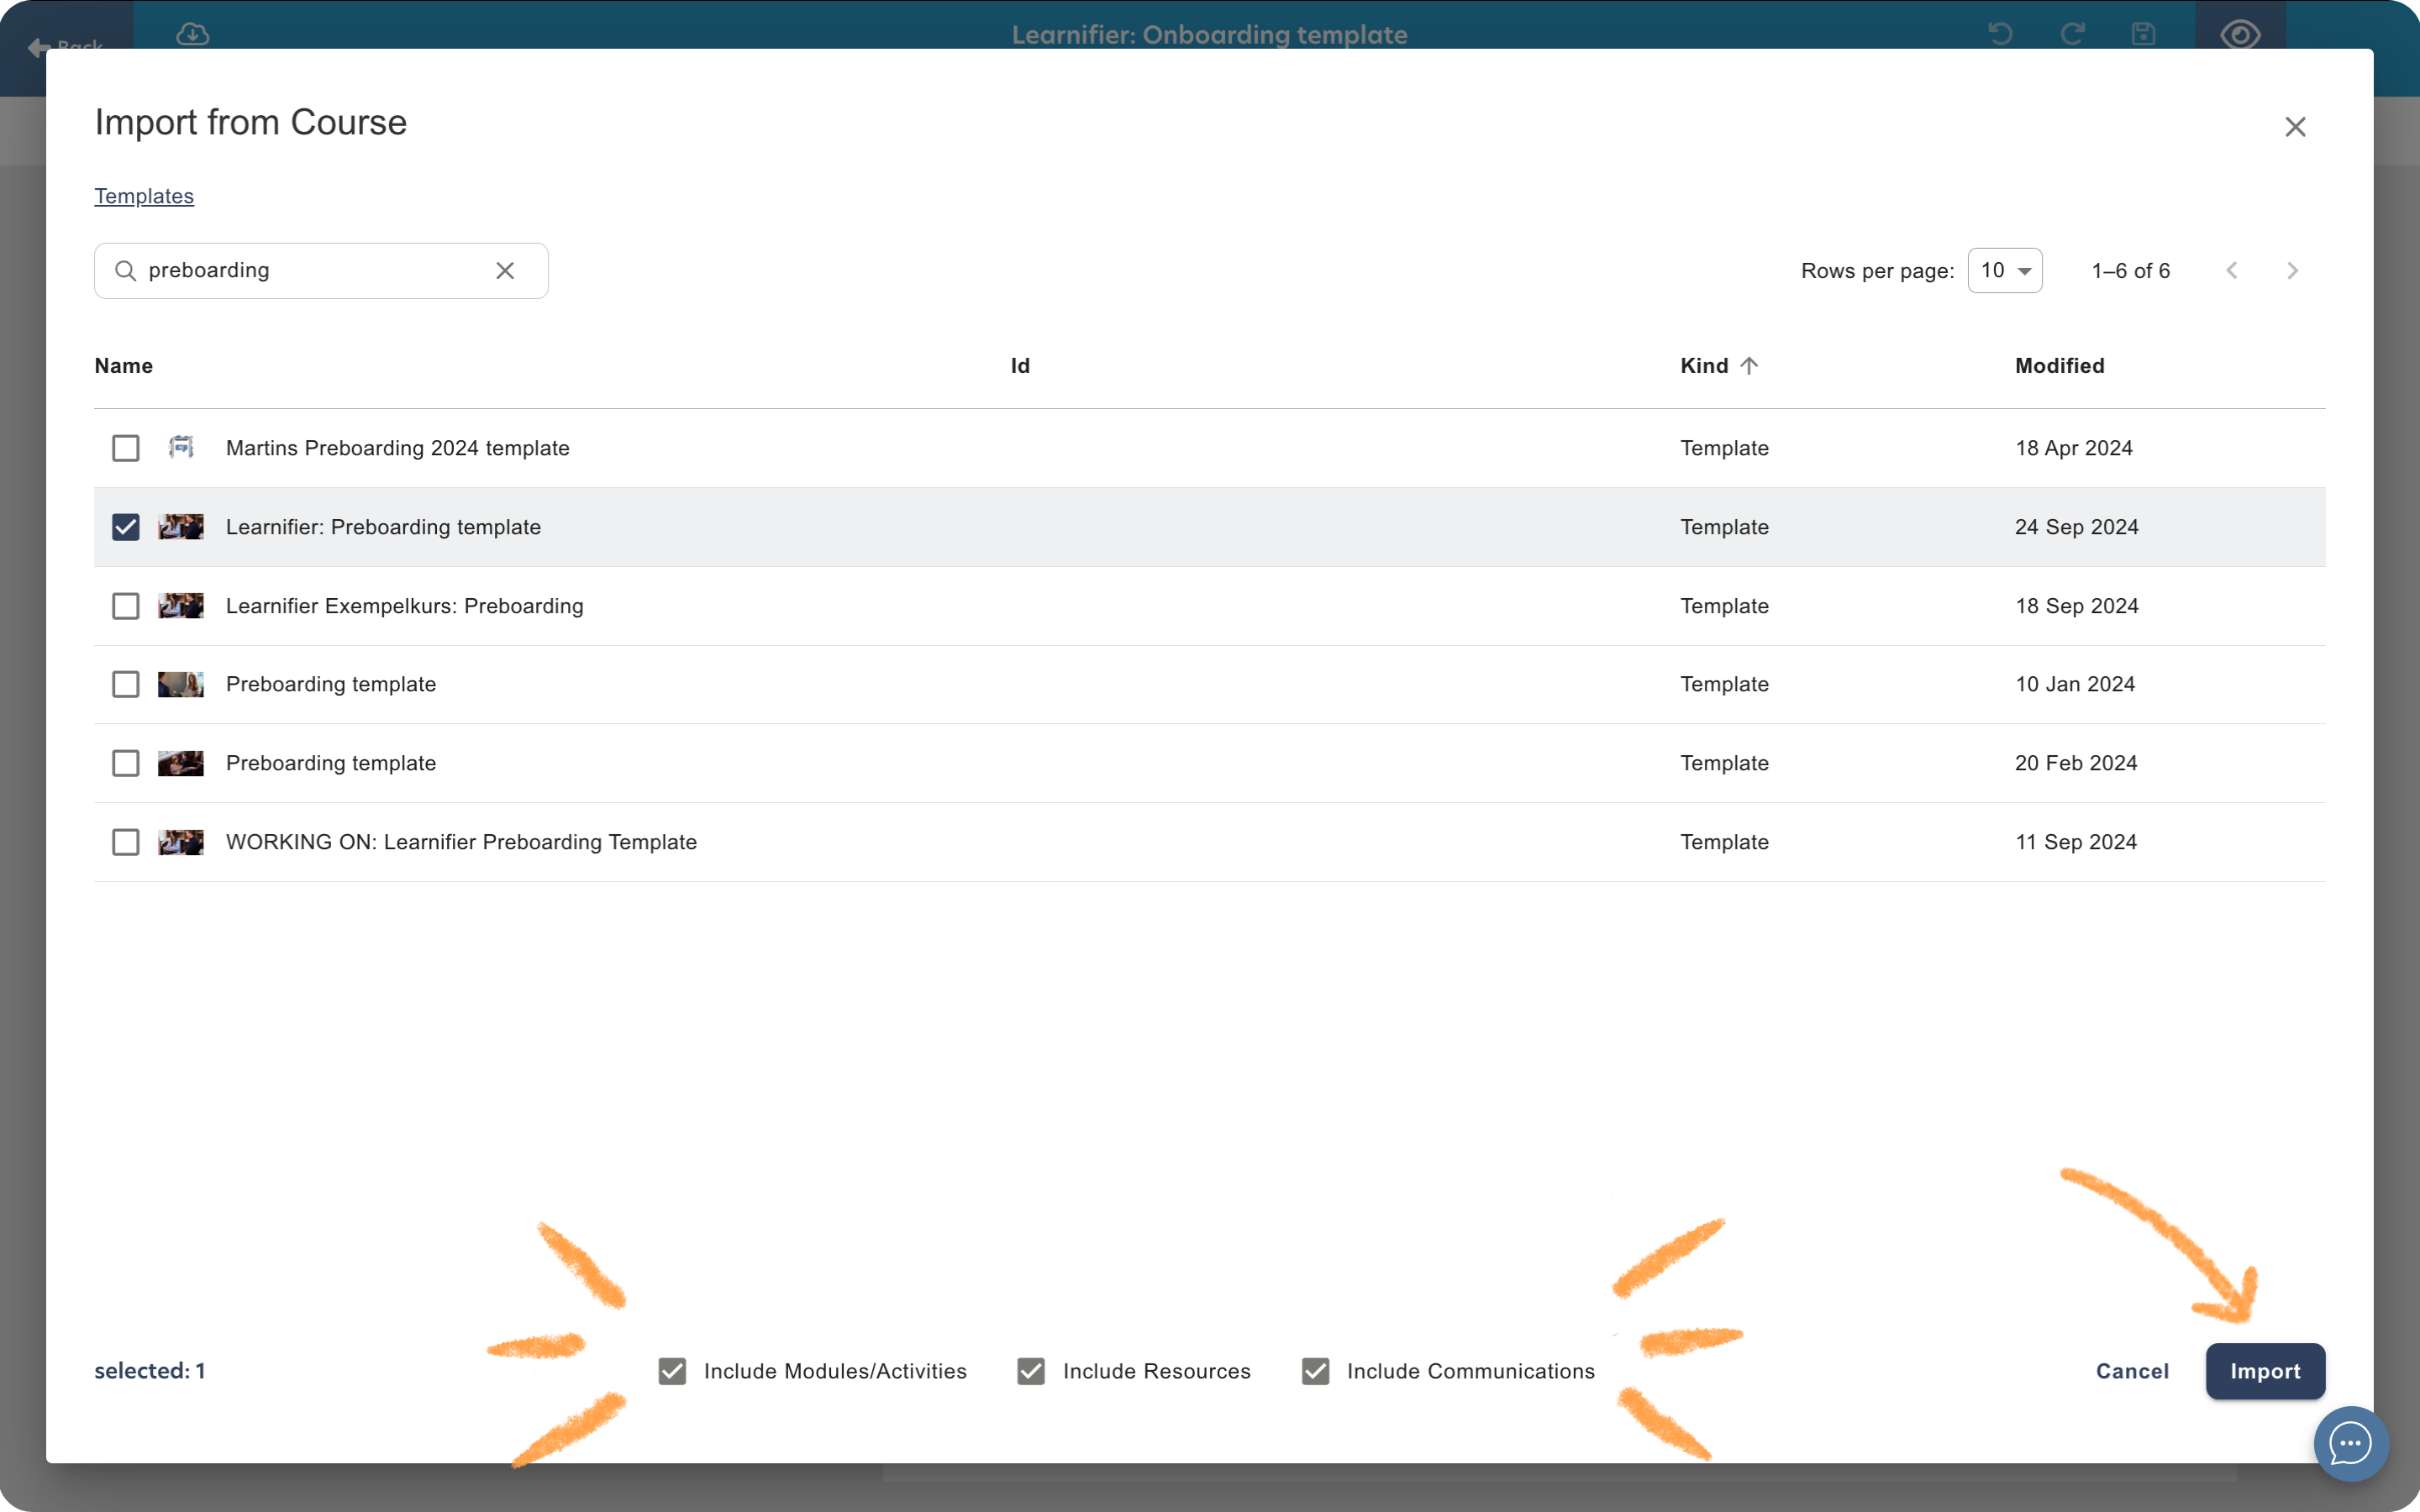Sort by Id column header
The height and width of the screenshot is (1512, 2420).
1020,366
